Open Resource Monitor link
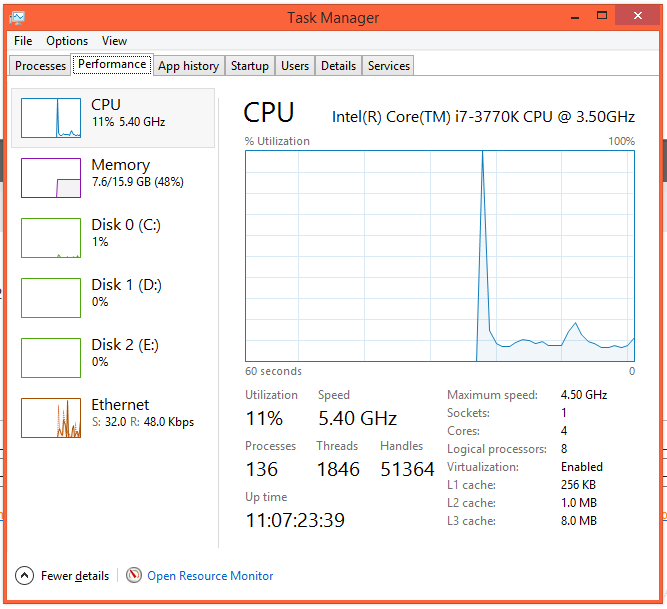 pos(210,576)
